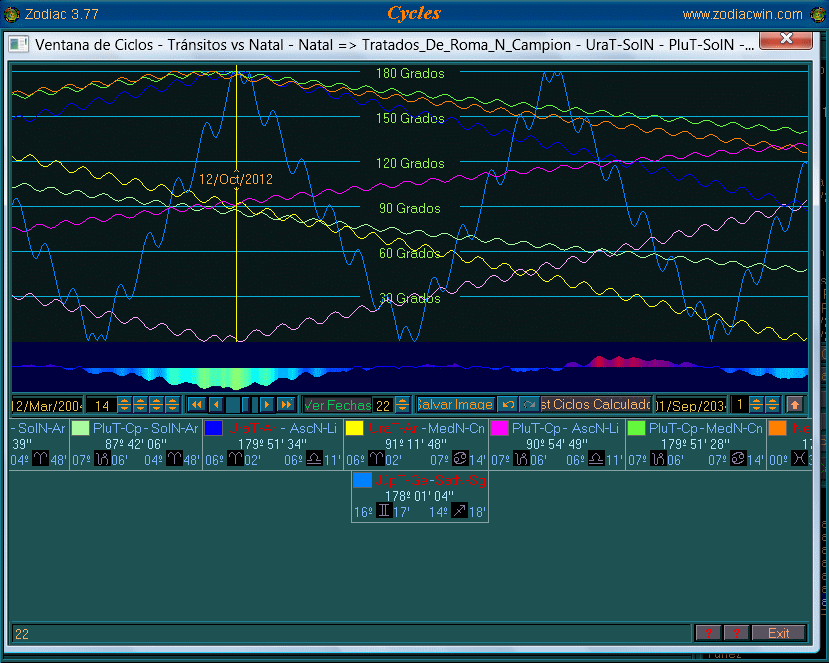829x663 pixels.
Task: Click the Zodiac 3.77 logo icon at top left
Action: click(x=11, y=14)
